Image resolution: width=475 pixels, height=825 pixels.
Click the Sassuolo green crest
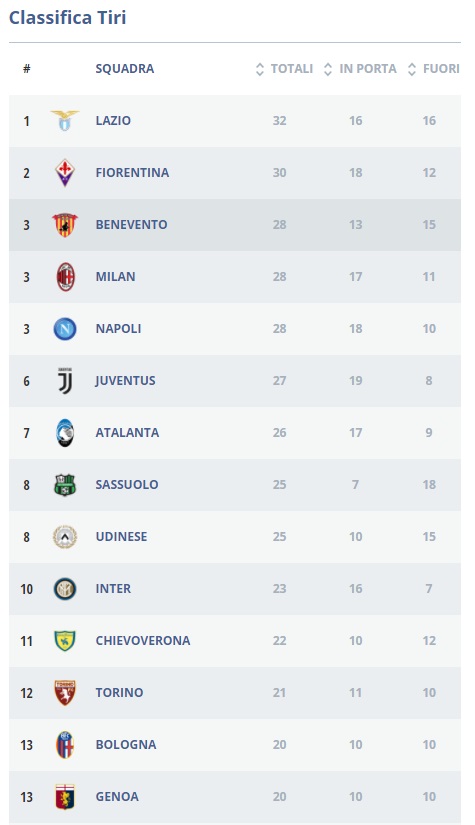click(x=65, y=485)
